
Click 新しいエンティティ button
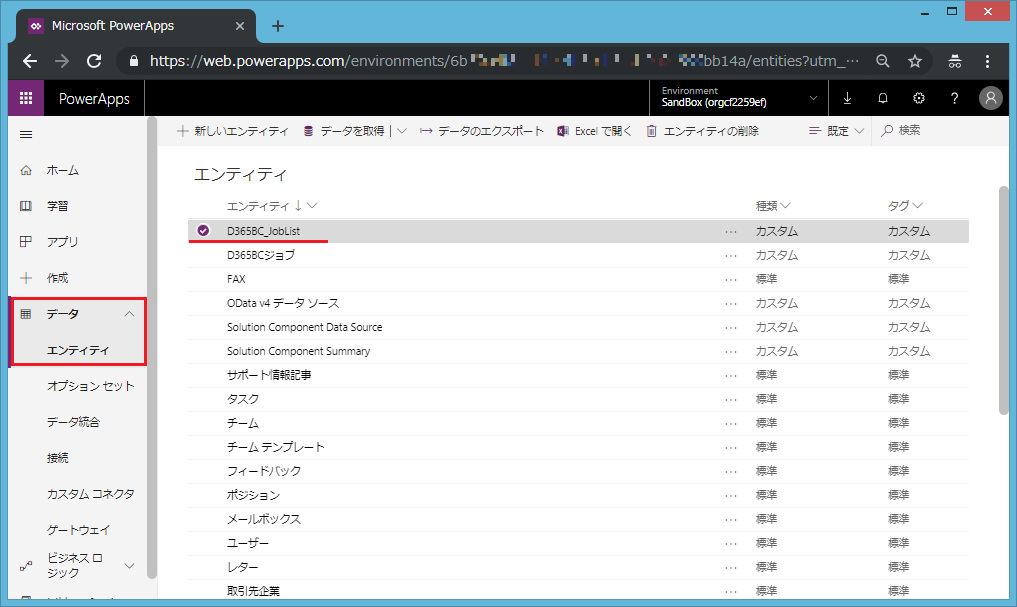(x=233, y=131)
